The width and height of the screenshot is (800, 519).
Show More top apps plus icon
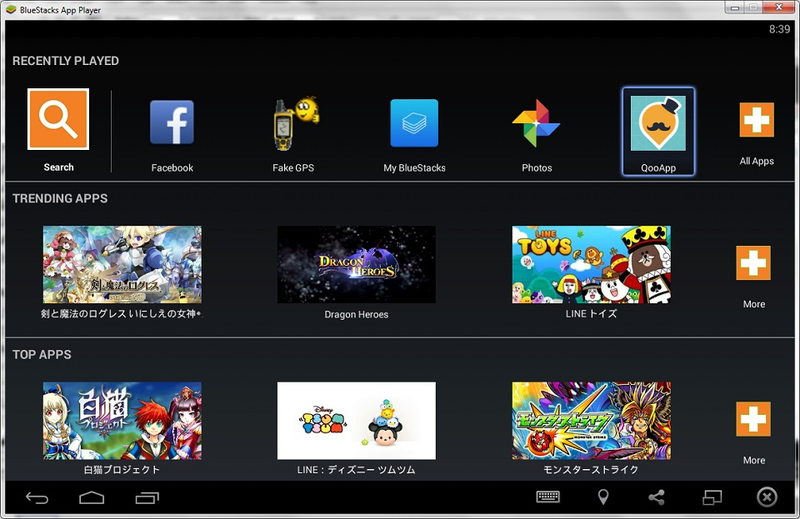click(x=754, y=419)
